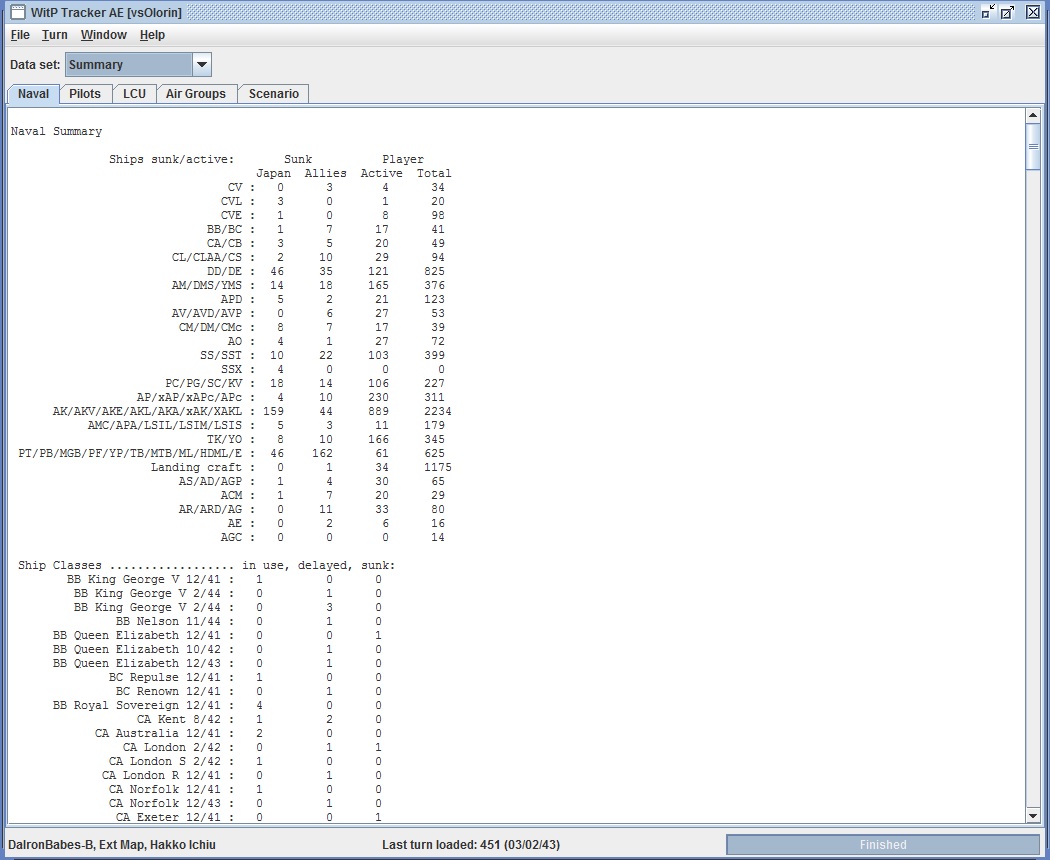The height and width of the screenshot is (860, 1050).
Task: Click total value 1175
Action: click(437, 467)
